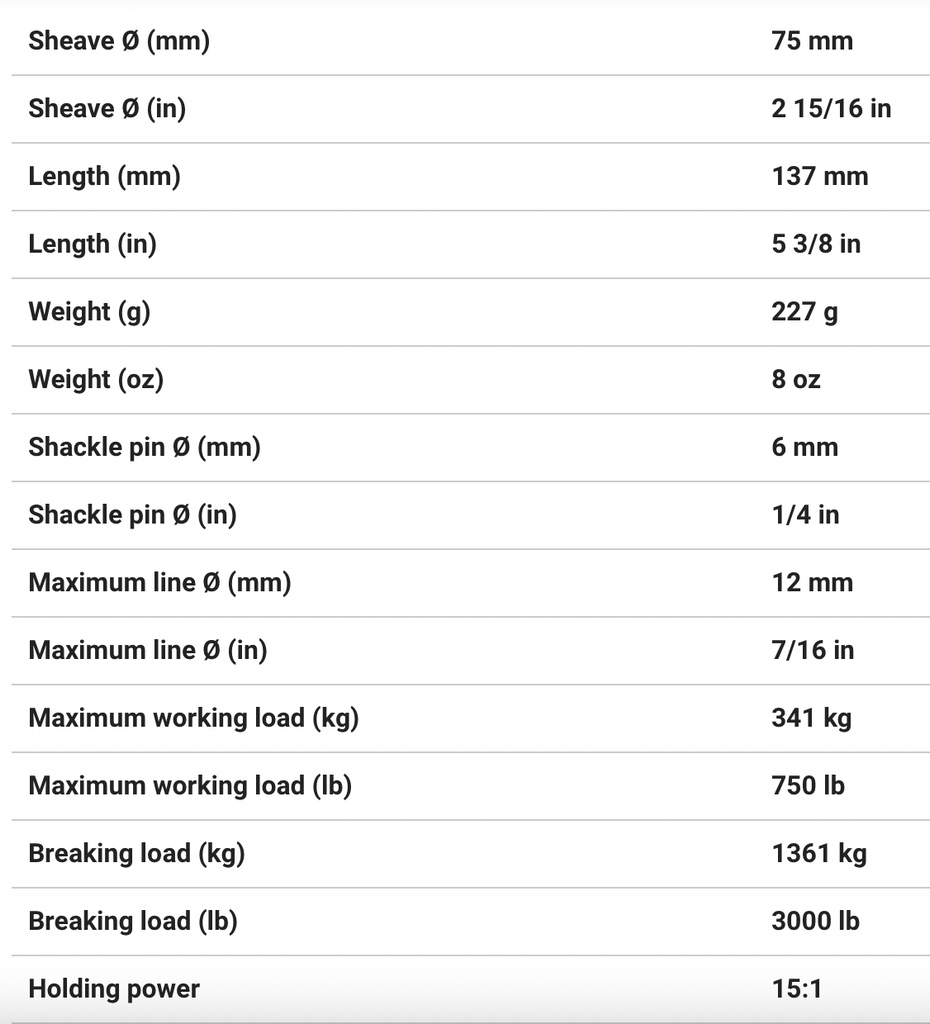
Task: Click the Weight (g) label
Action: tap(89, 311)
